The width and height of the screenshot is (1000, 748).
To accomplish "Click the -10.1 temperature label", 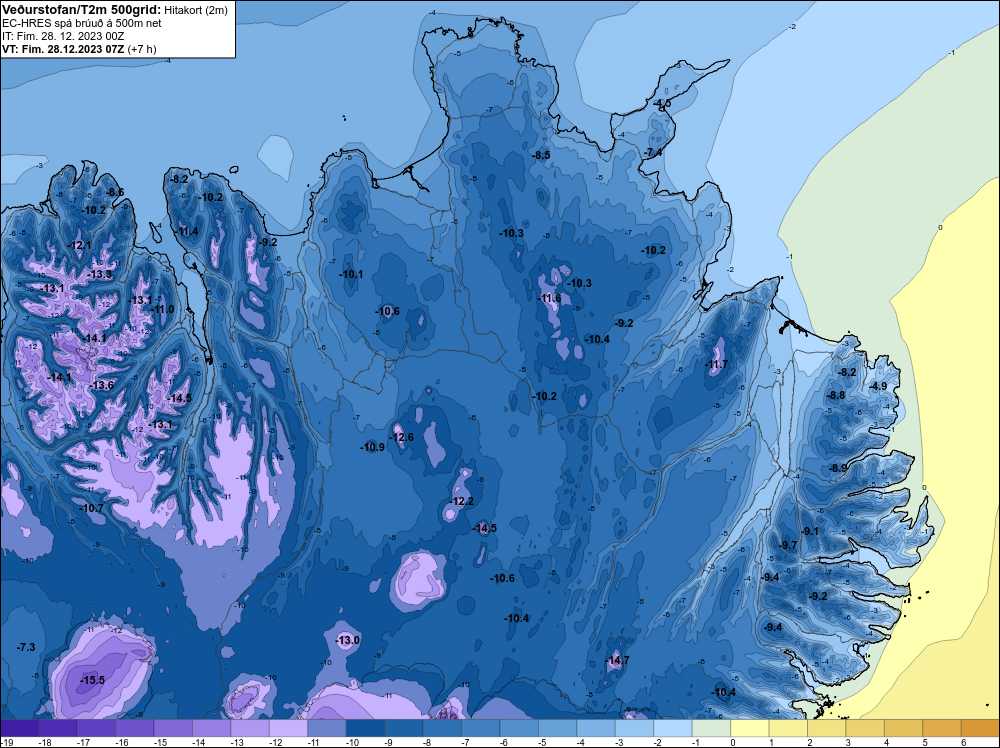I will pos(351,274).
